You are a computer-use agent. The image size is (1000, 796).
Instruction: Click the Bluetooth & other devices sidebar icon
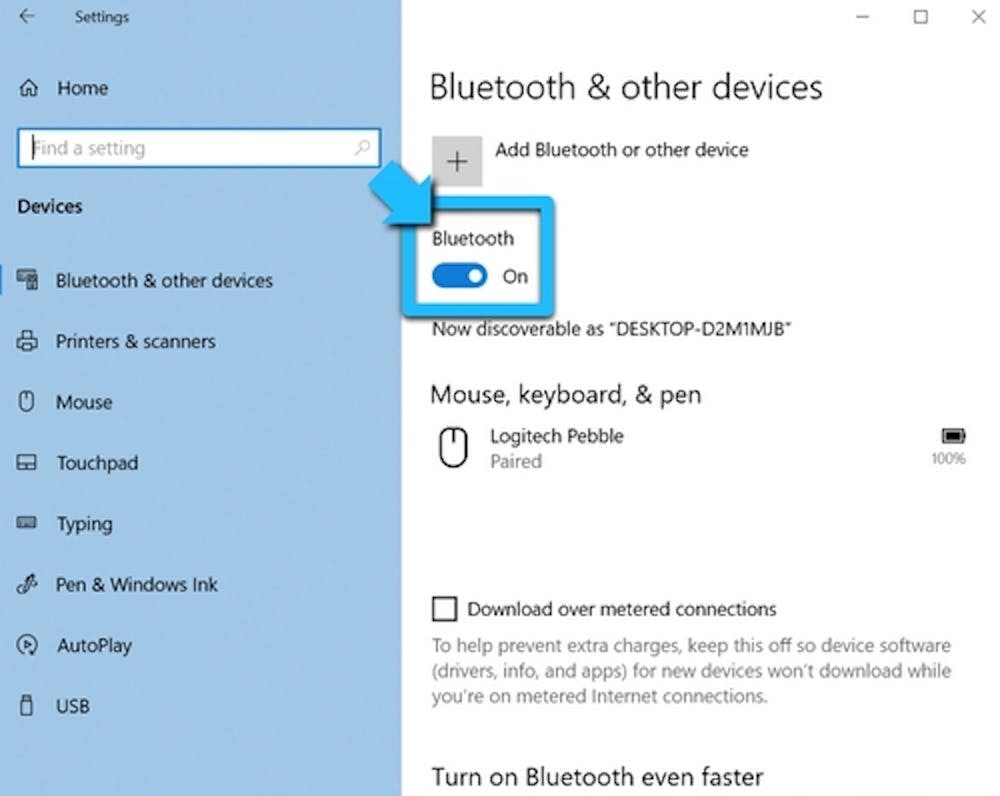coord(27,281)
